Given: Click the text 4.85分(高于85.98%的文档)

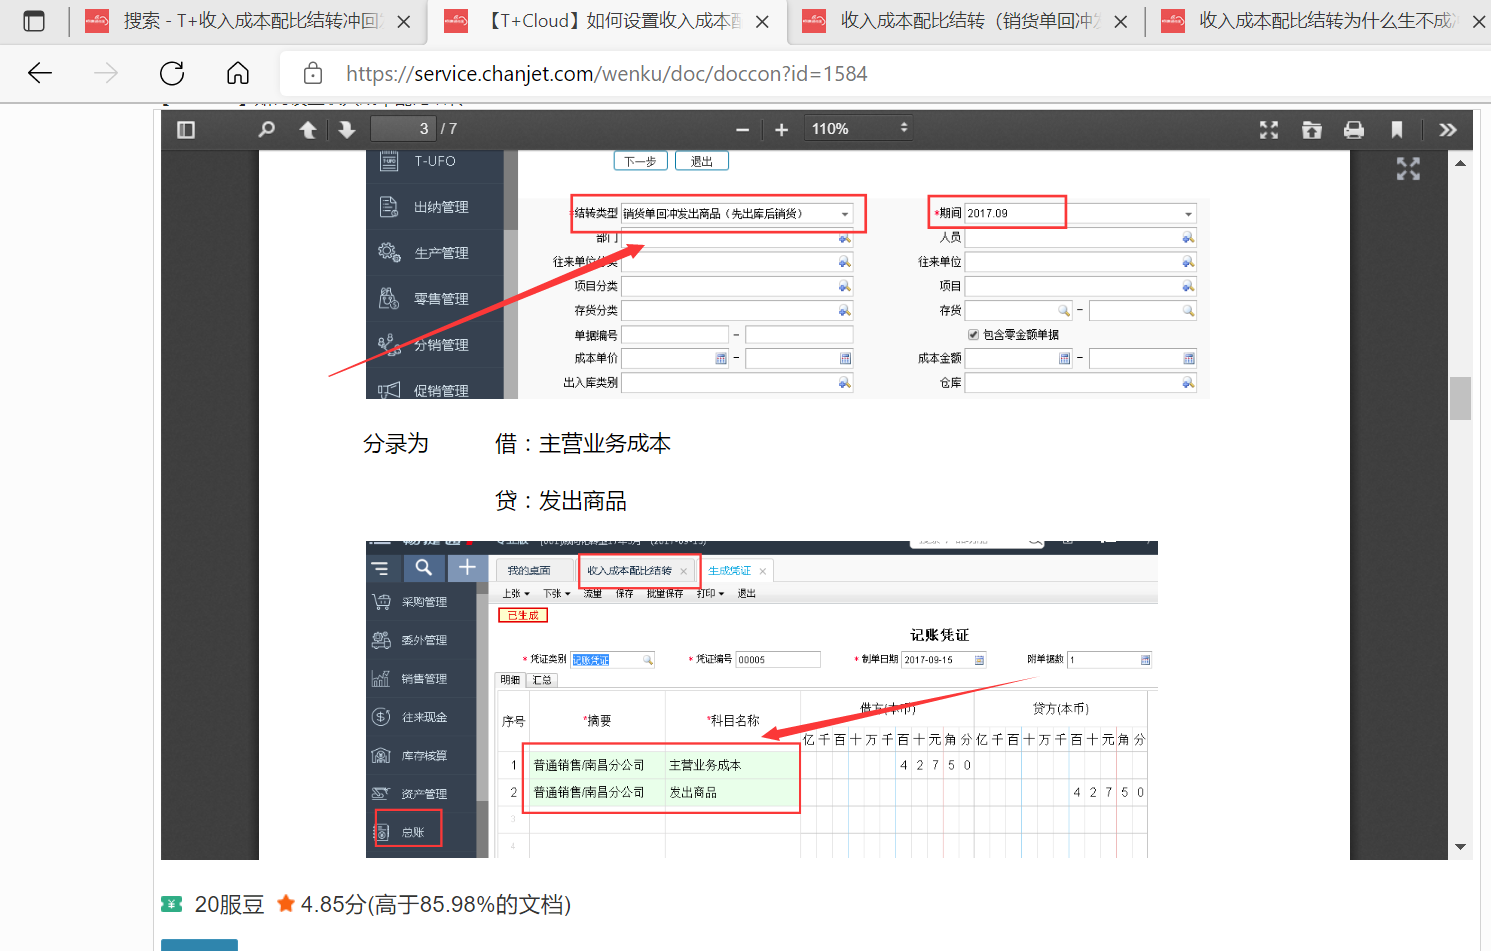Looking at the screenshot, I should (436, 905).
